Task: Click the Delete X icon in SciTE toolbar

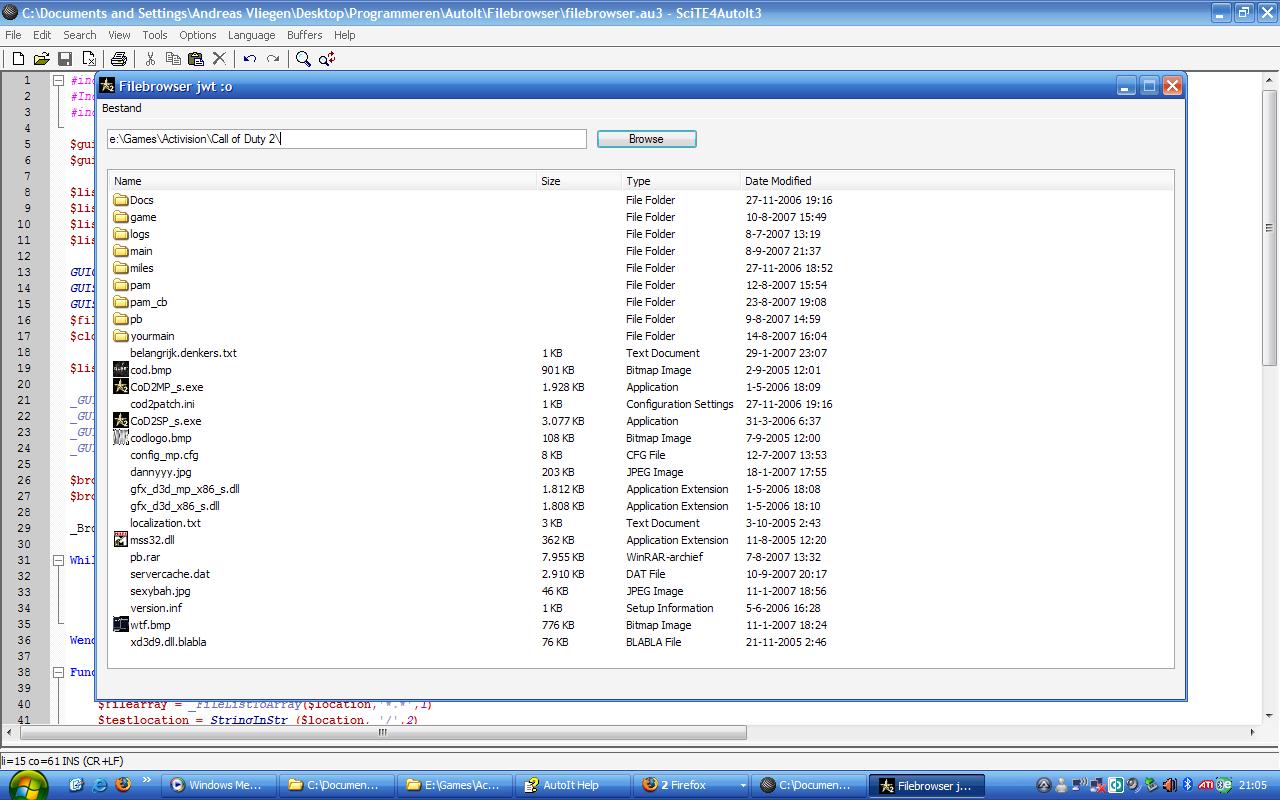Action: pos(219,59)
